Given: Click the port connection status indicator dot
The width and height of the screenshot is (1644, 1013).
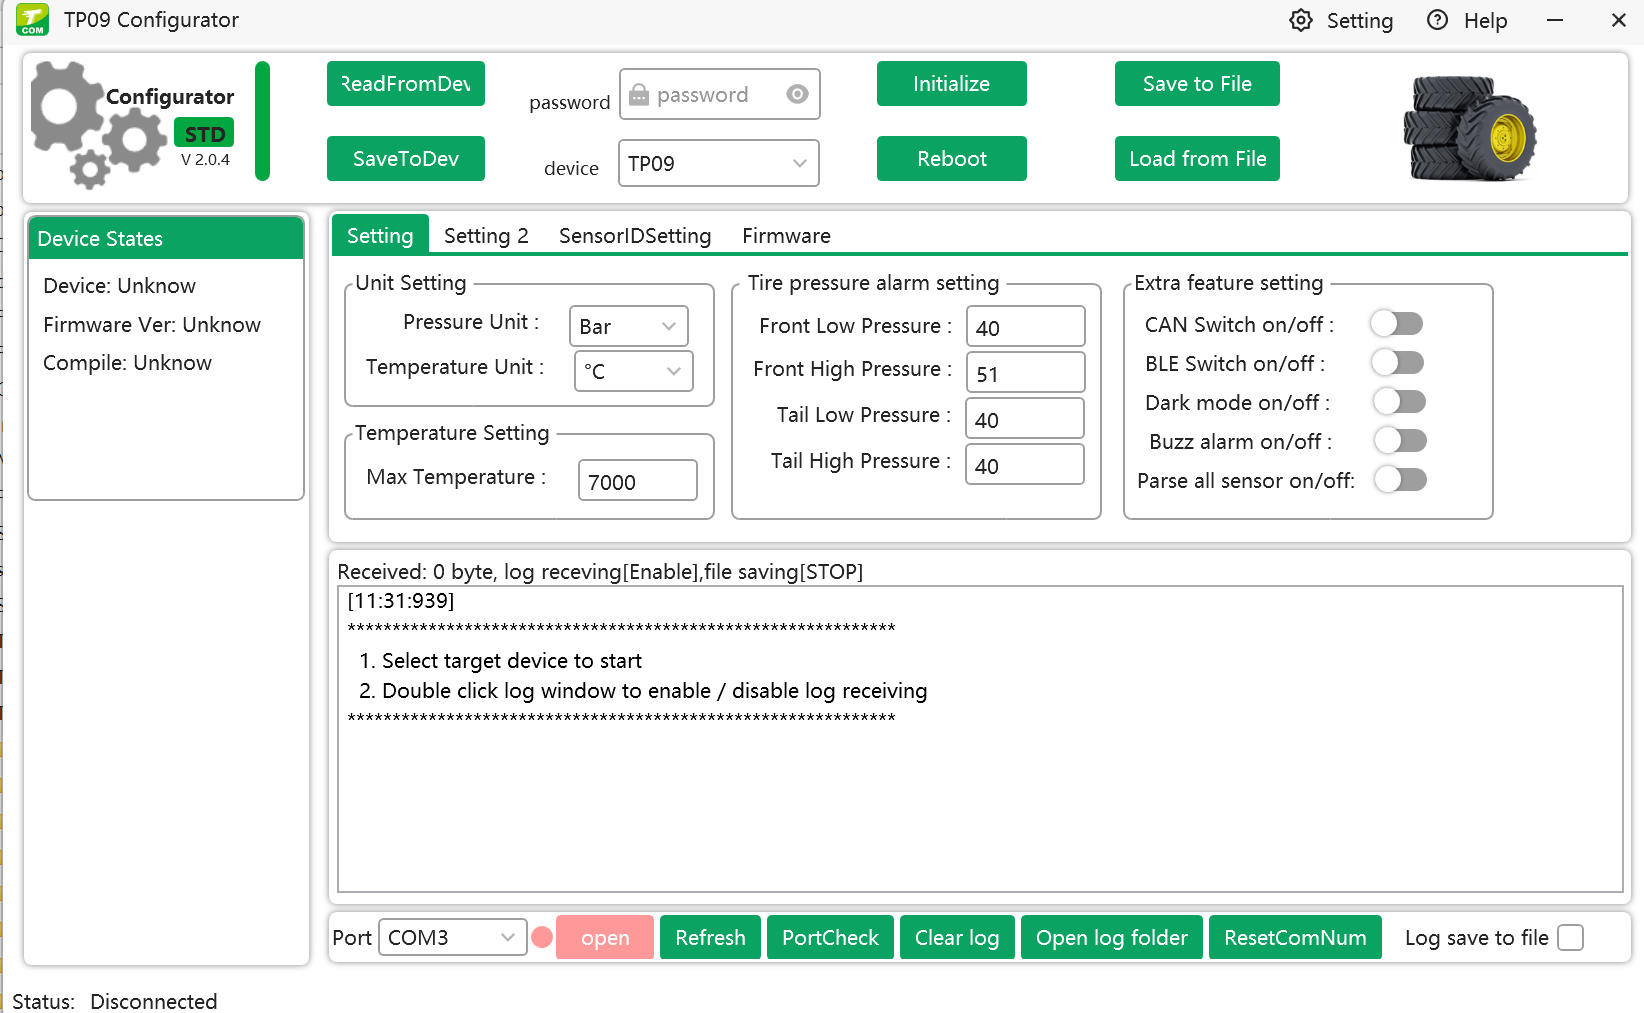Looking at the screenshot, I should [542, 937].
